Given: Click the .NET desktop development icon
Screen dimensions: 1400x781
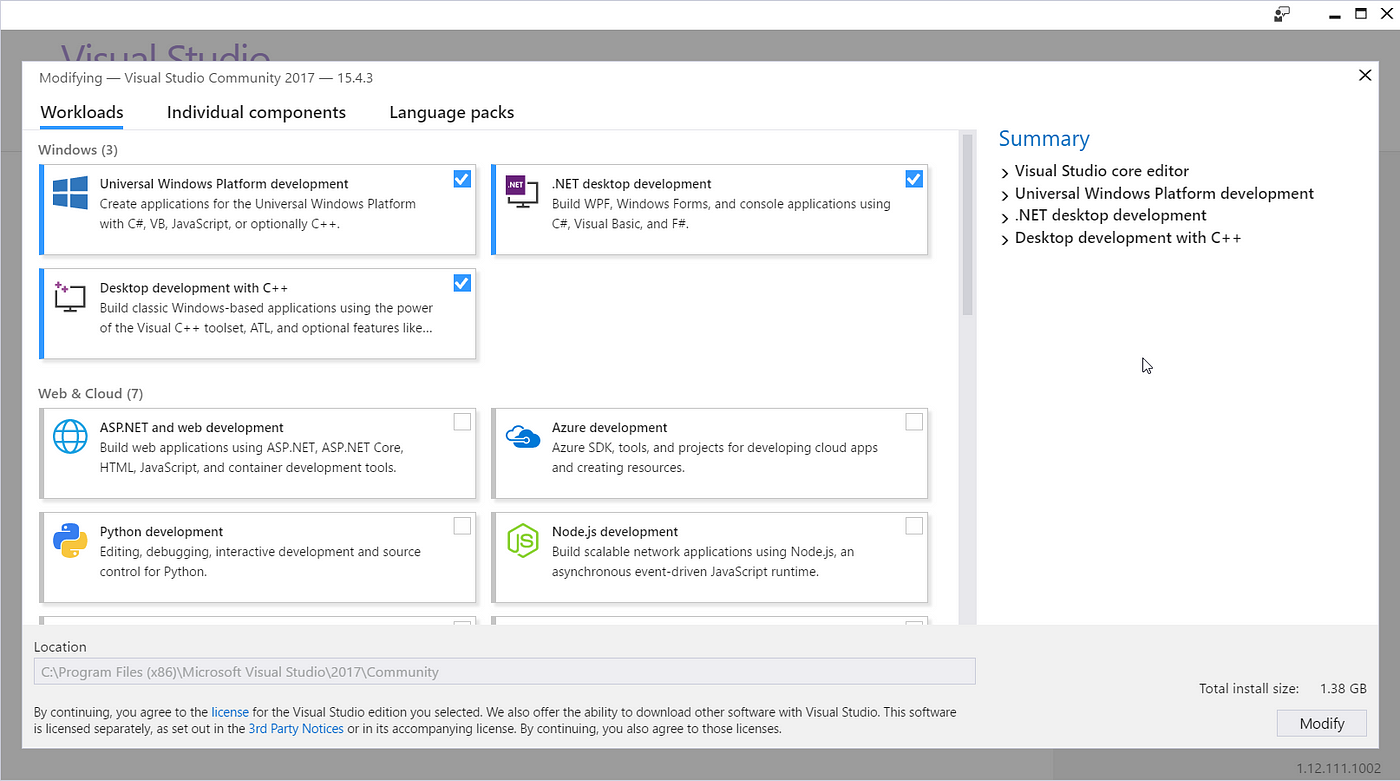Looking at the screenshot, I should point(522,192).
